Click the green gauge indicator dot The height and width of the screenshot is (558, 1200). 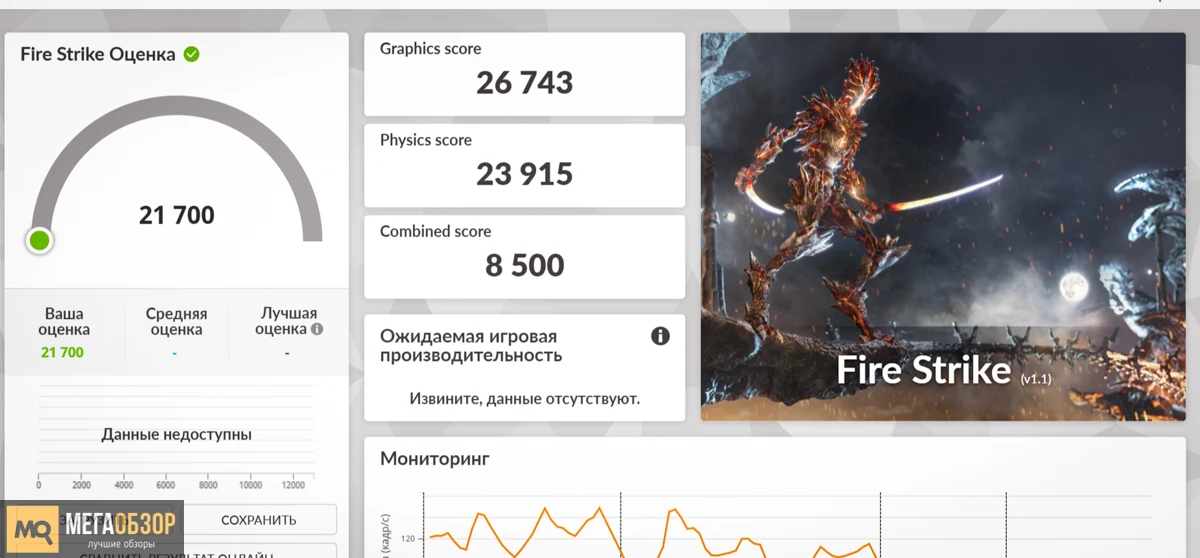pos(40,240)
